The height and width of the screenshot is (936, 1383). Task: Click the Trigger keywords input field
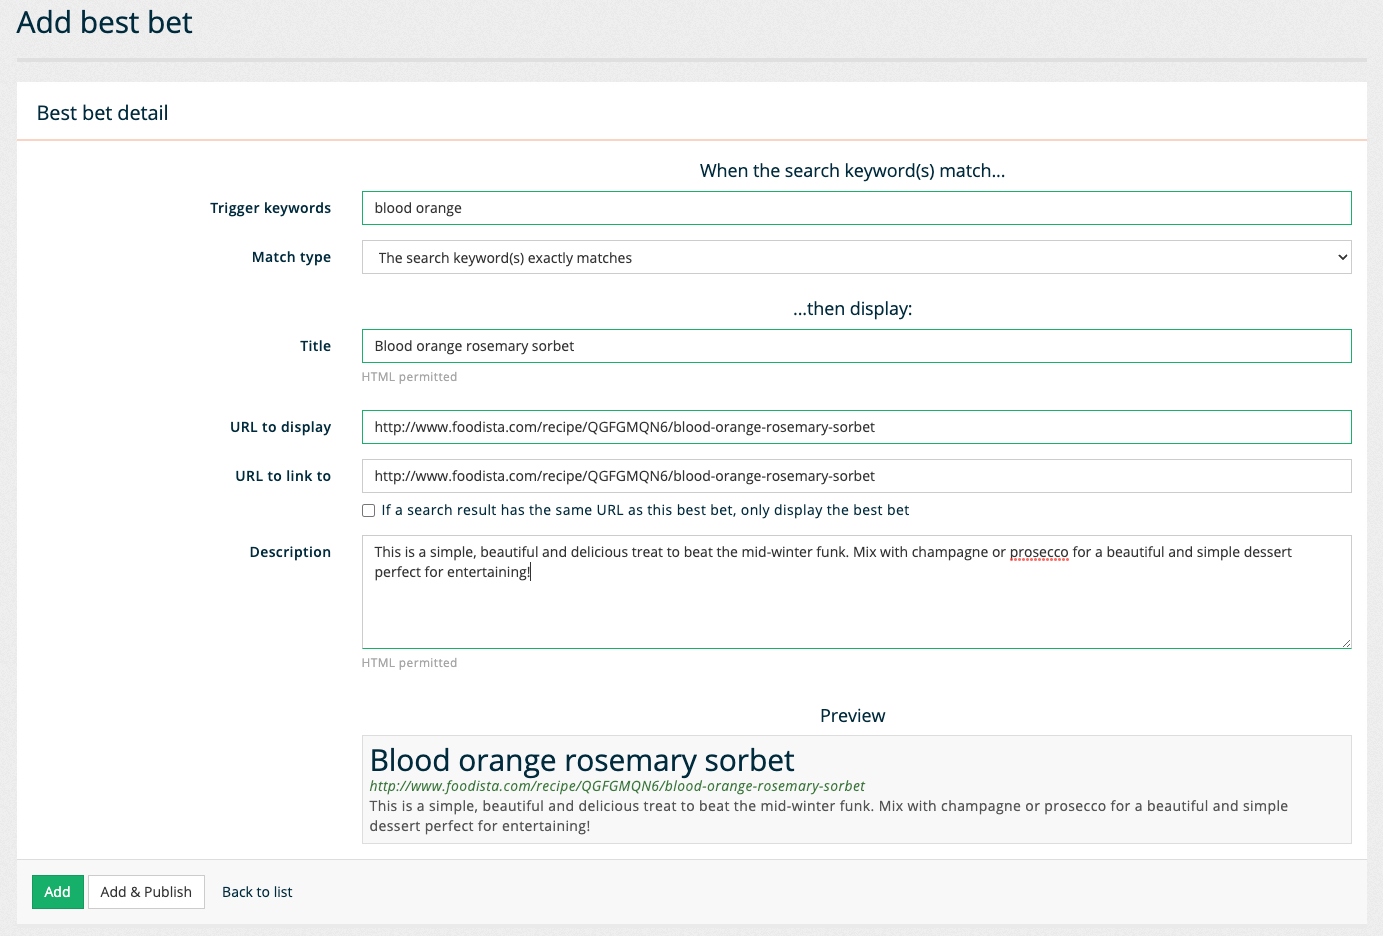(x=855, y=208)
